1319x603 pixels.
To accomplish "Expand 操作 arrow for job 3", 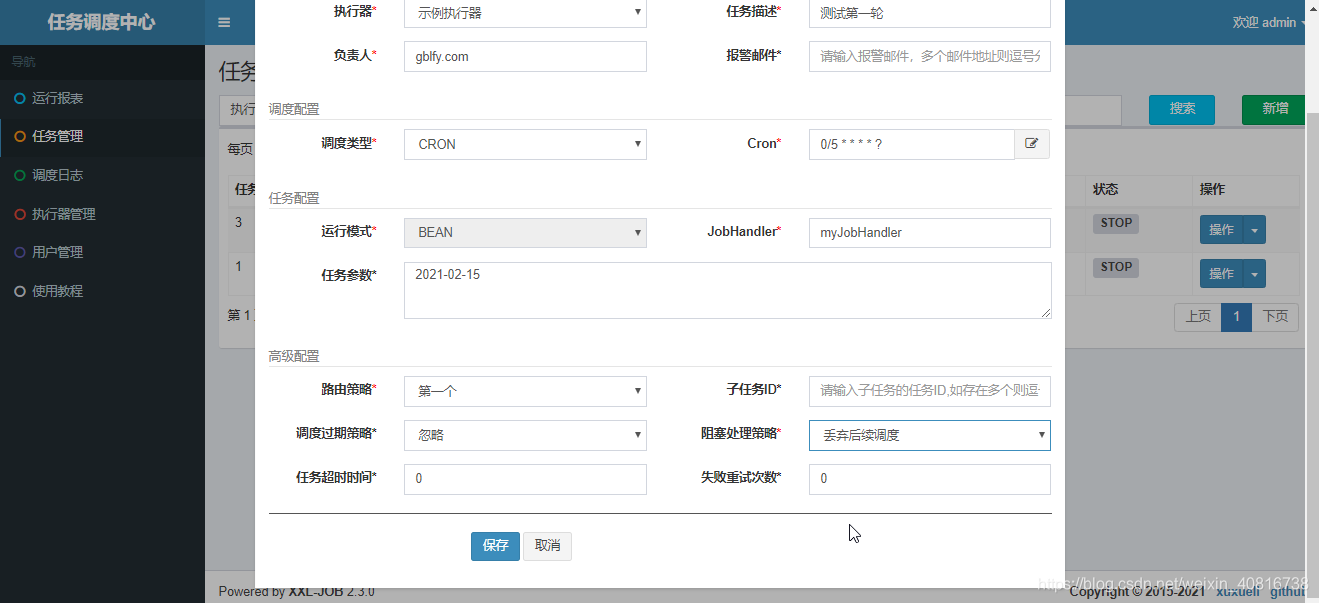I will [1256, 230].
